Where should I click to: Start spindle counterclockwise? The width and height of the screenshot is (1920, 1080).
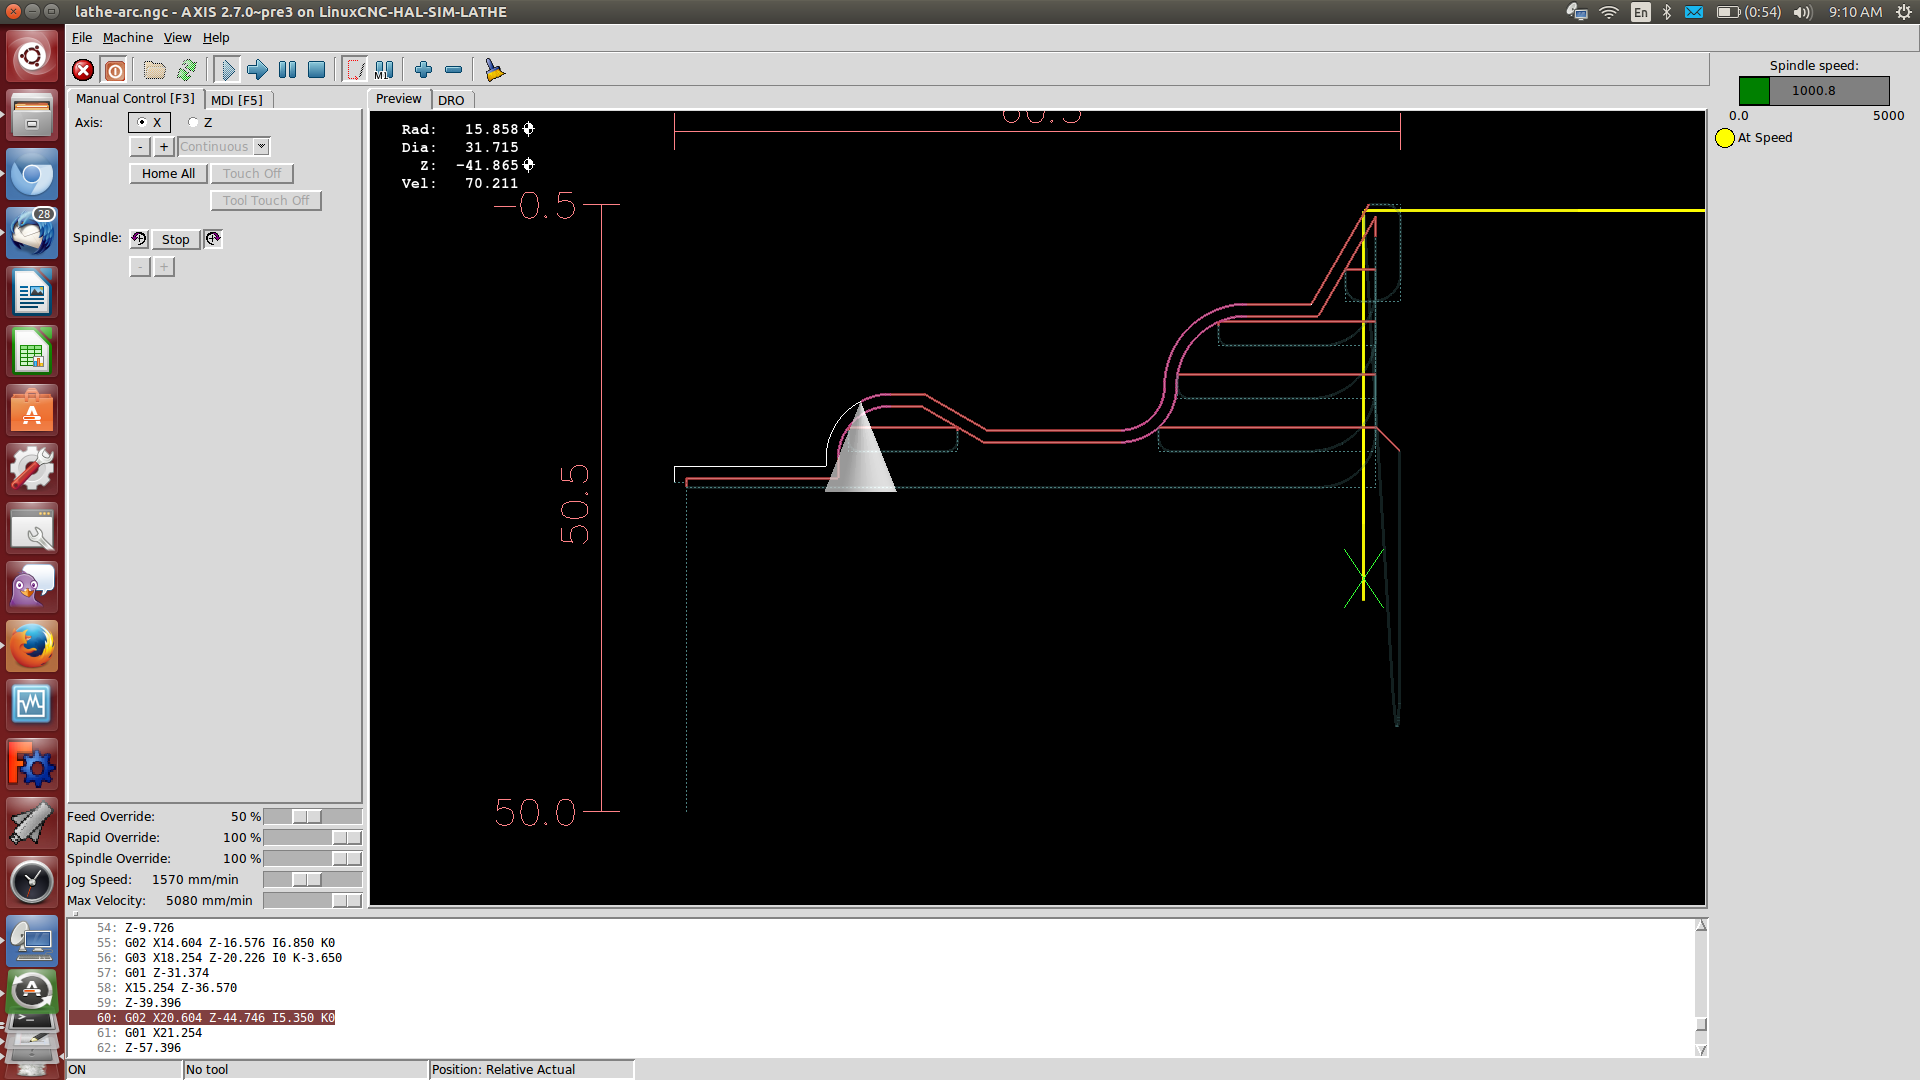(x=139, y=239)
